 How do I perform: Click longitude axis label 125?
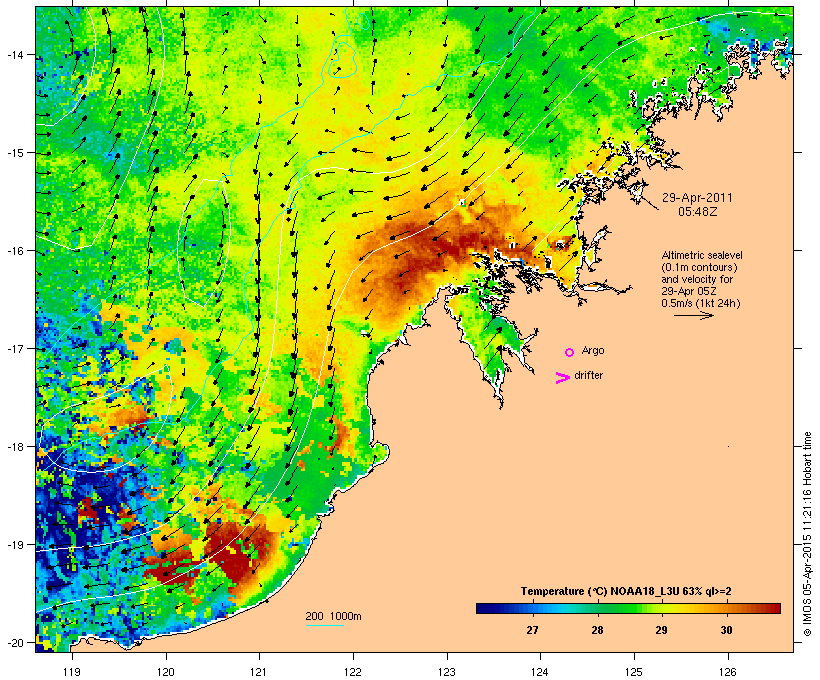coord(634,672)
